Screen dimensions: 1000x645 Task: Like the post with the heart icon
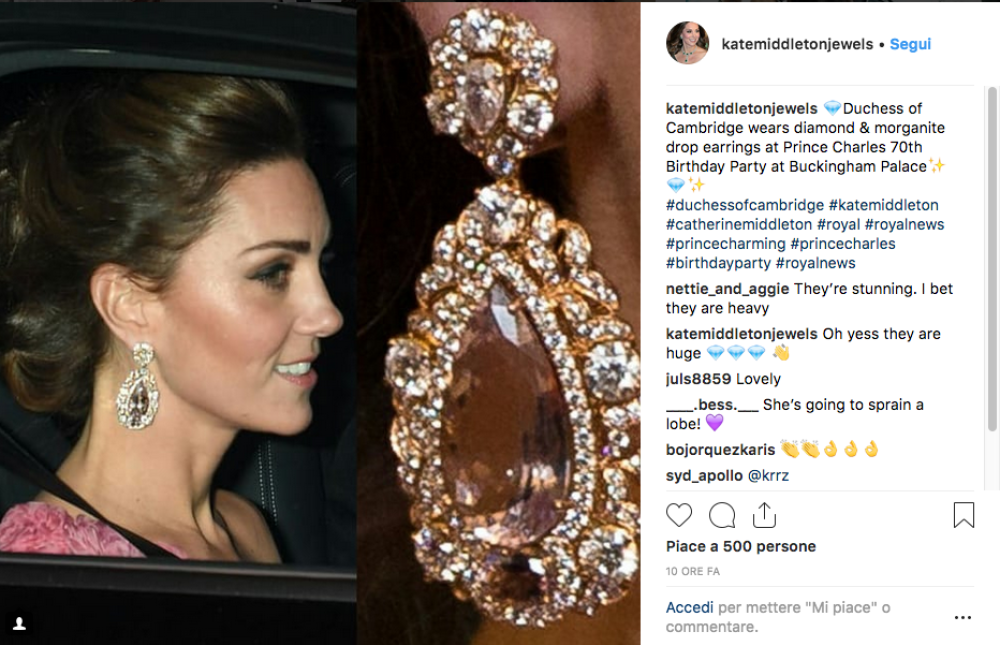[679, 515]
